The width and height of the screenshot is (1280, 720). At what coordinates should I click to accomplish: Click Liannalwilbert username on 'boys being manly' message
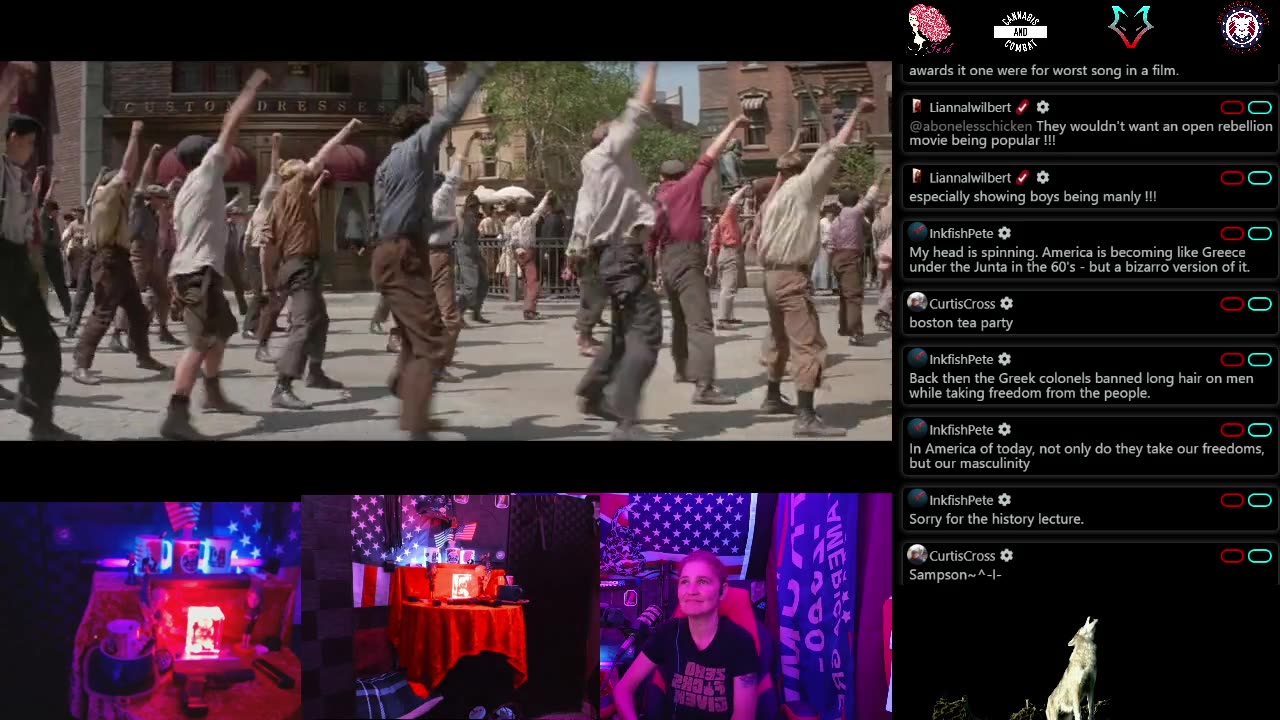(x=970, y=177)
